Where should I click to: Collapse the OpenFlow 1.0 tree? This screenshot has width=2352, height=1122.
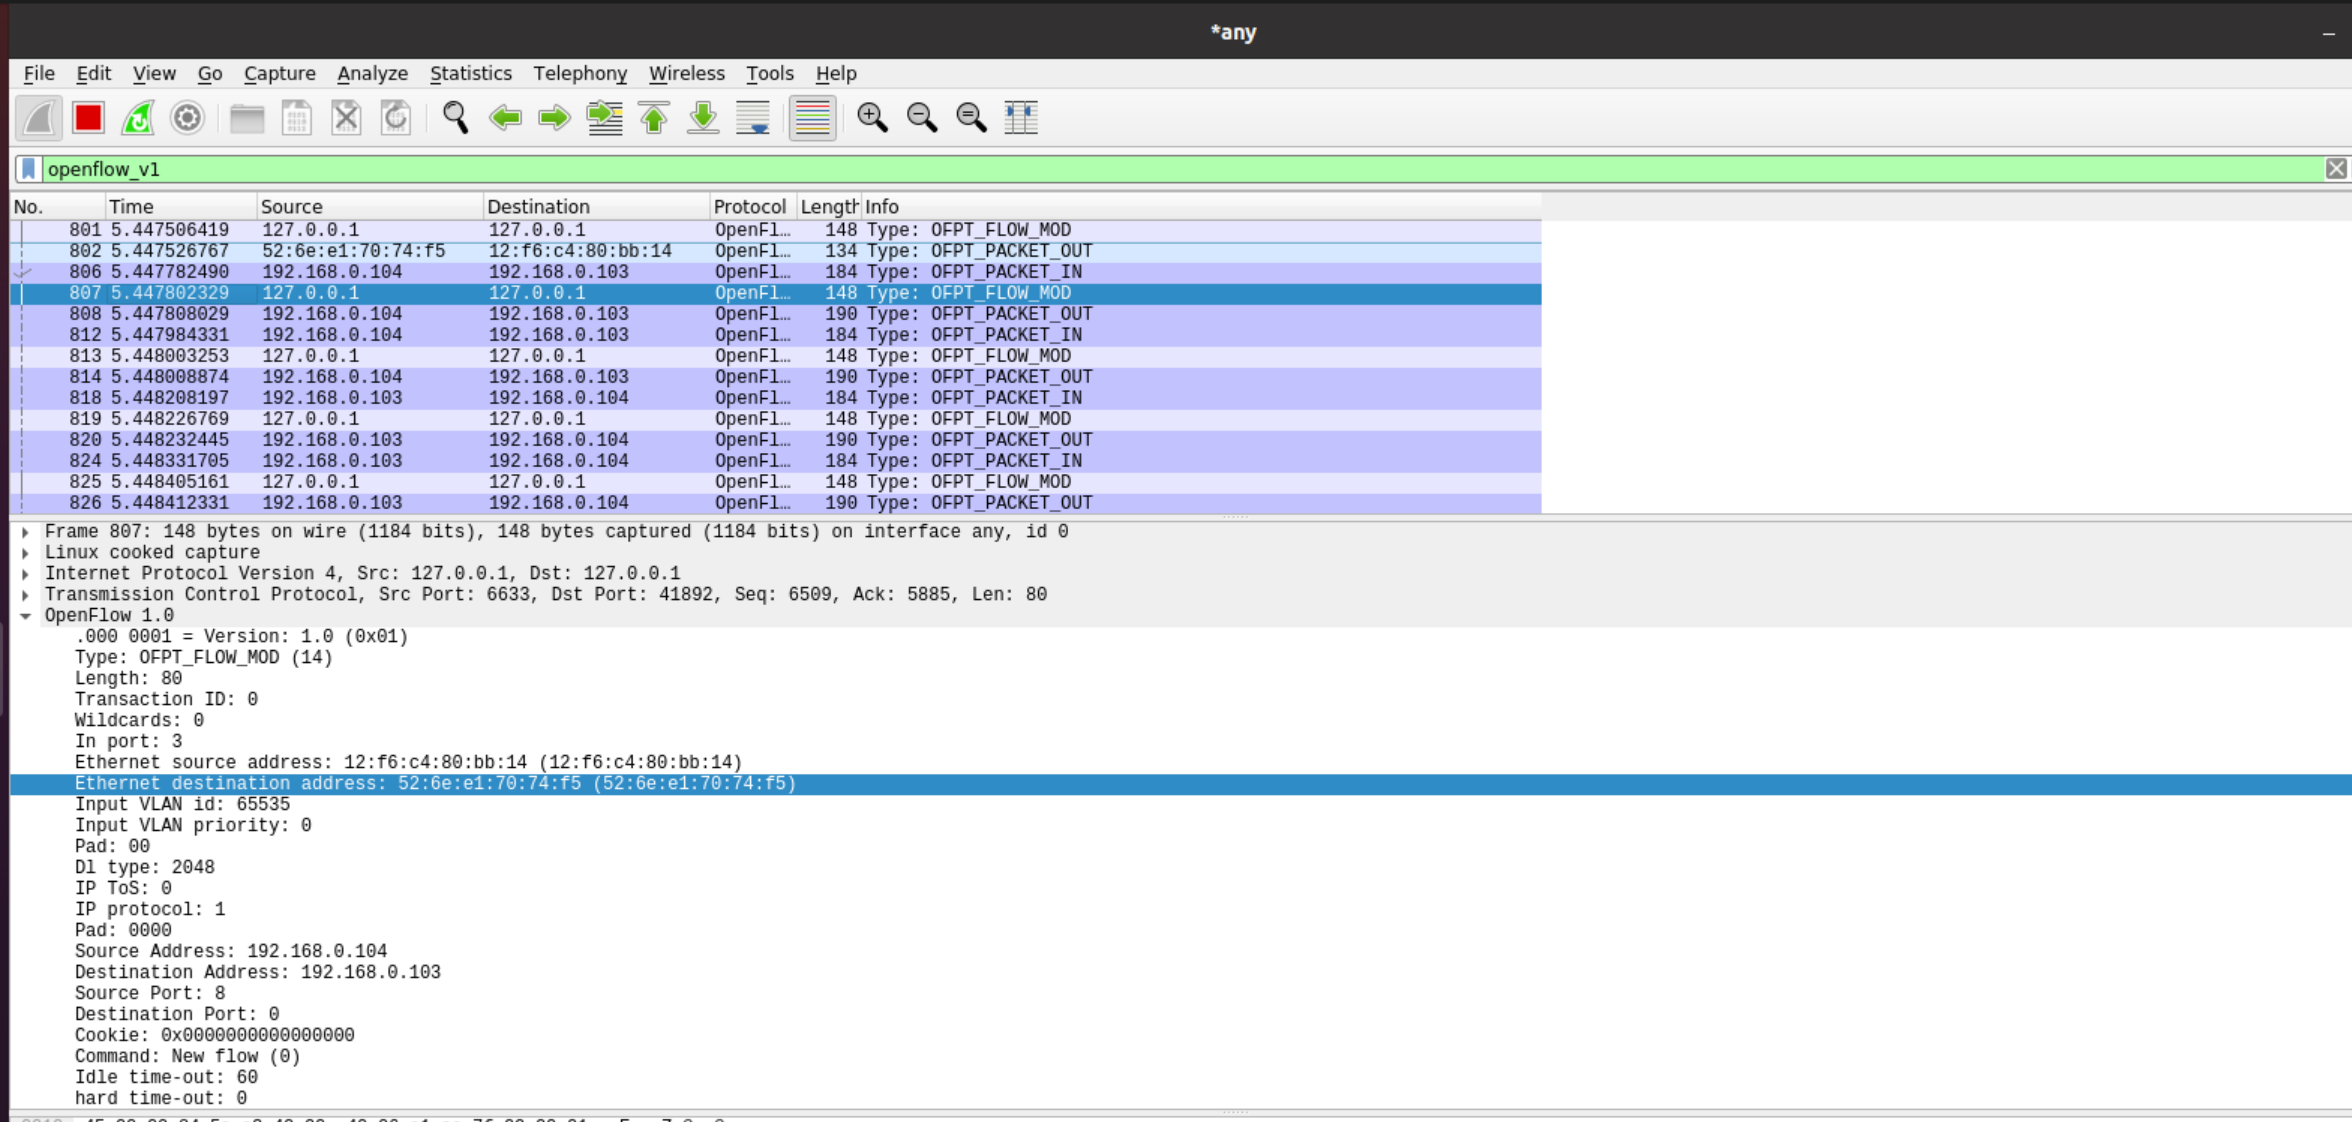click(x=25, y=616)
